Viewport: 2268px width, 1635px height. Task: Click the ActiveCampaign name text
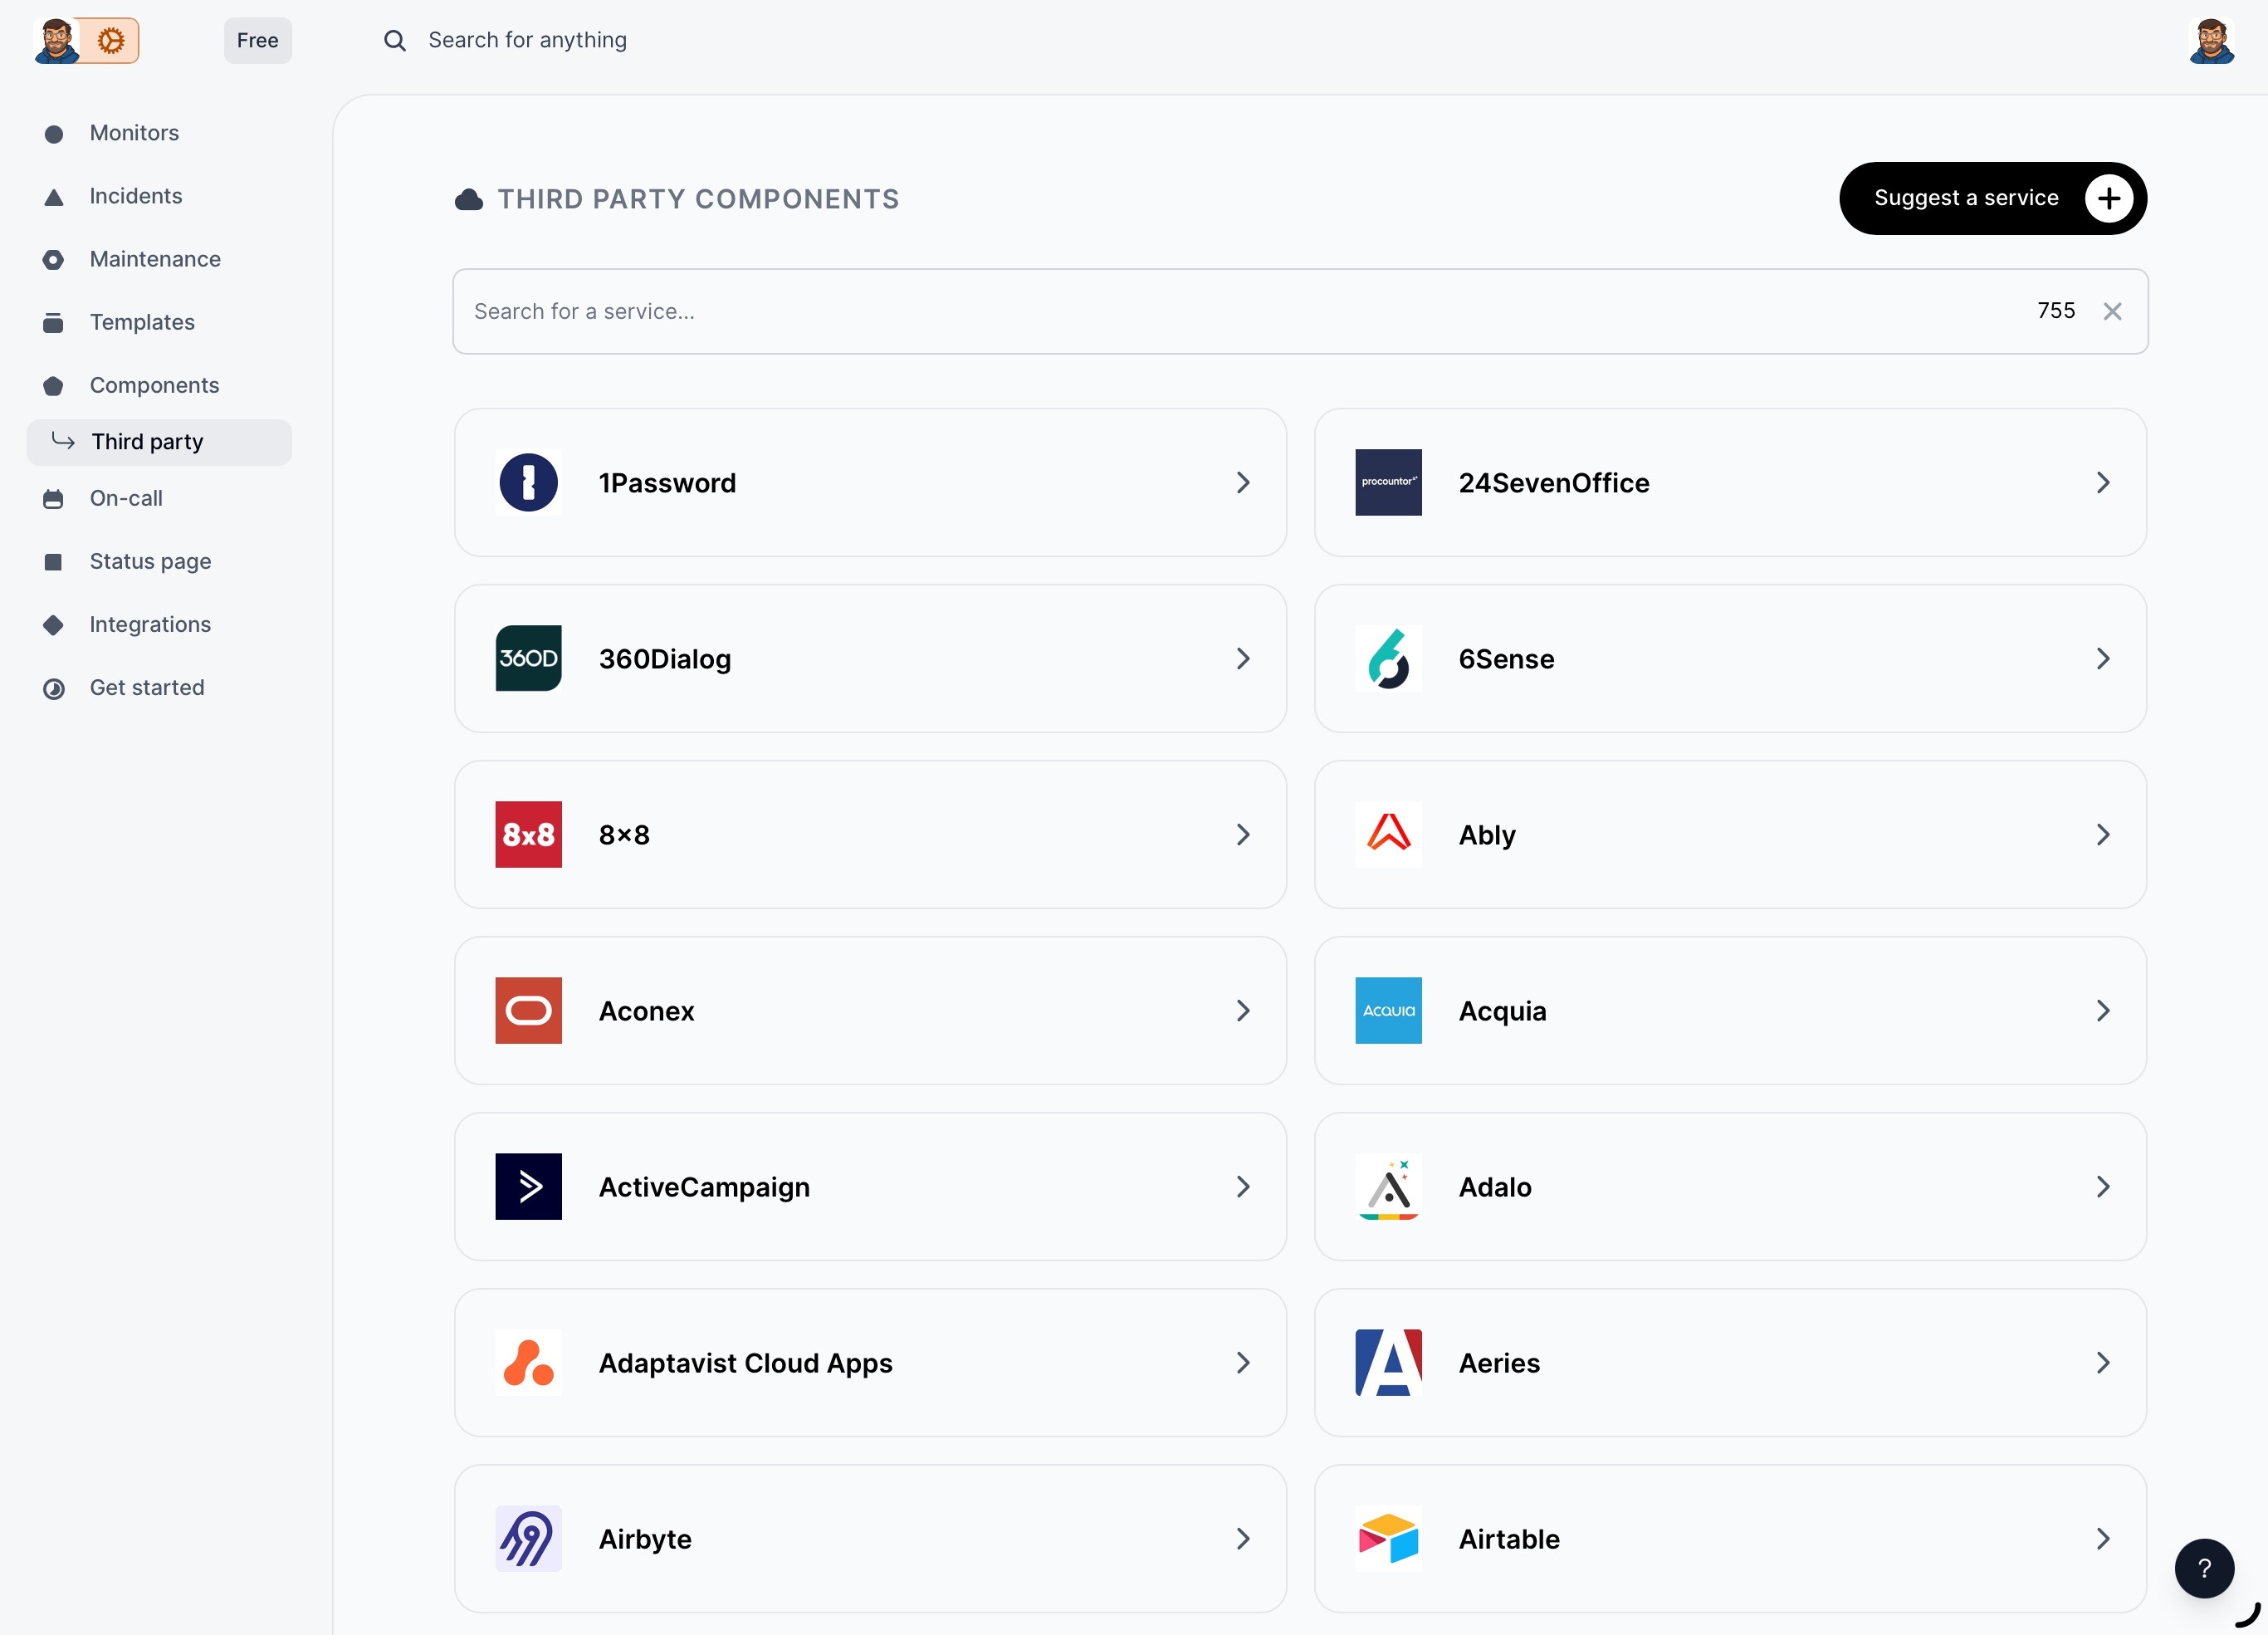pos(704,1187)
